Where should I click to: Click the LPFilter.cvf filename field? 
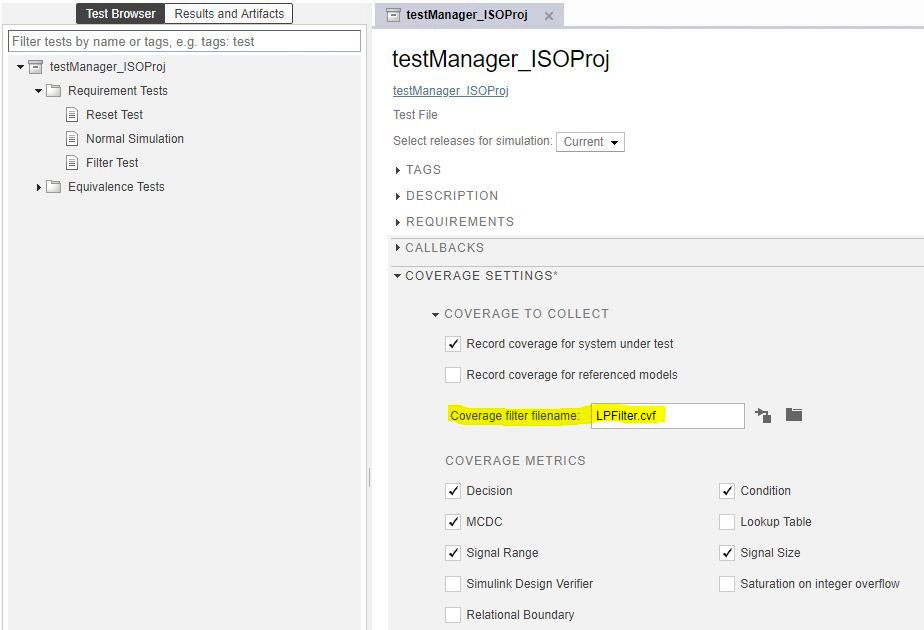tap(667, 415)
